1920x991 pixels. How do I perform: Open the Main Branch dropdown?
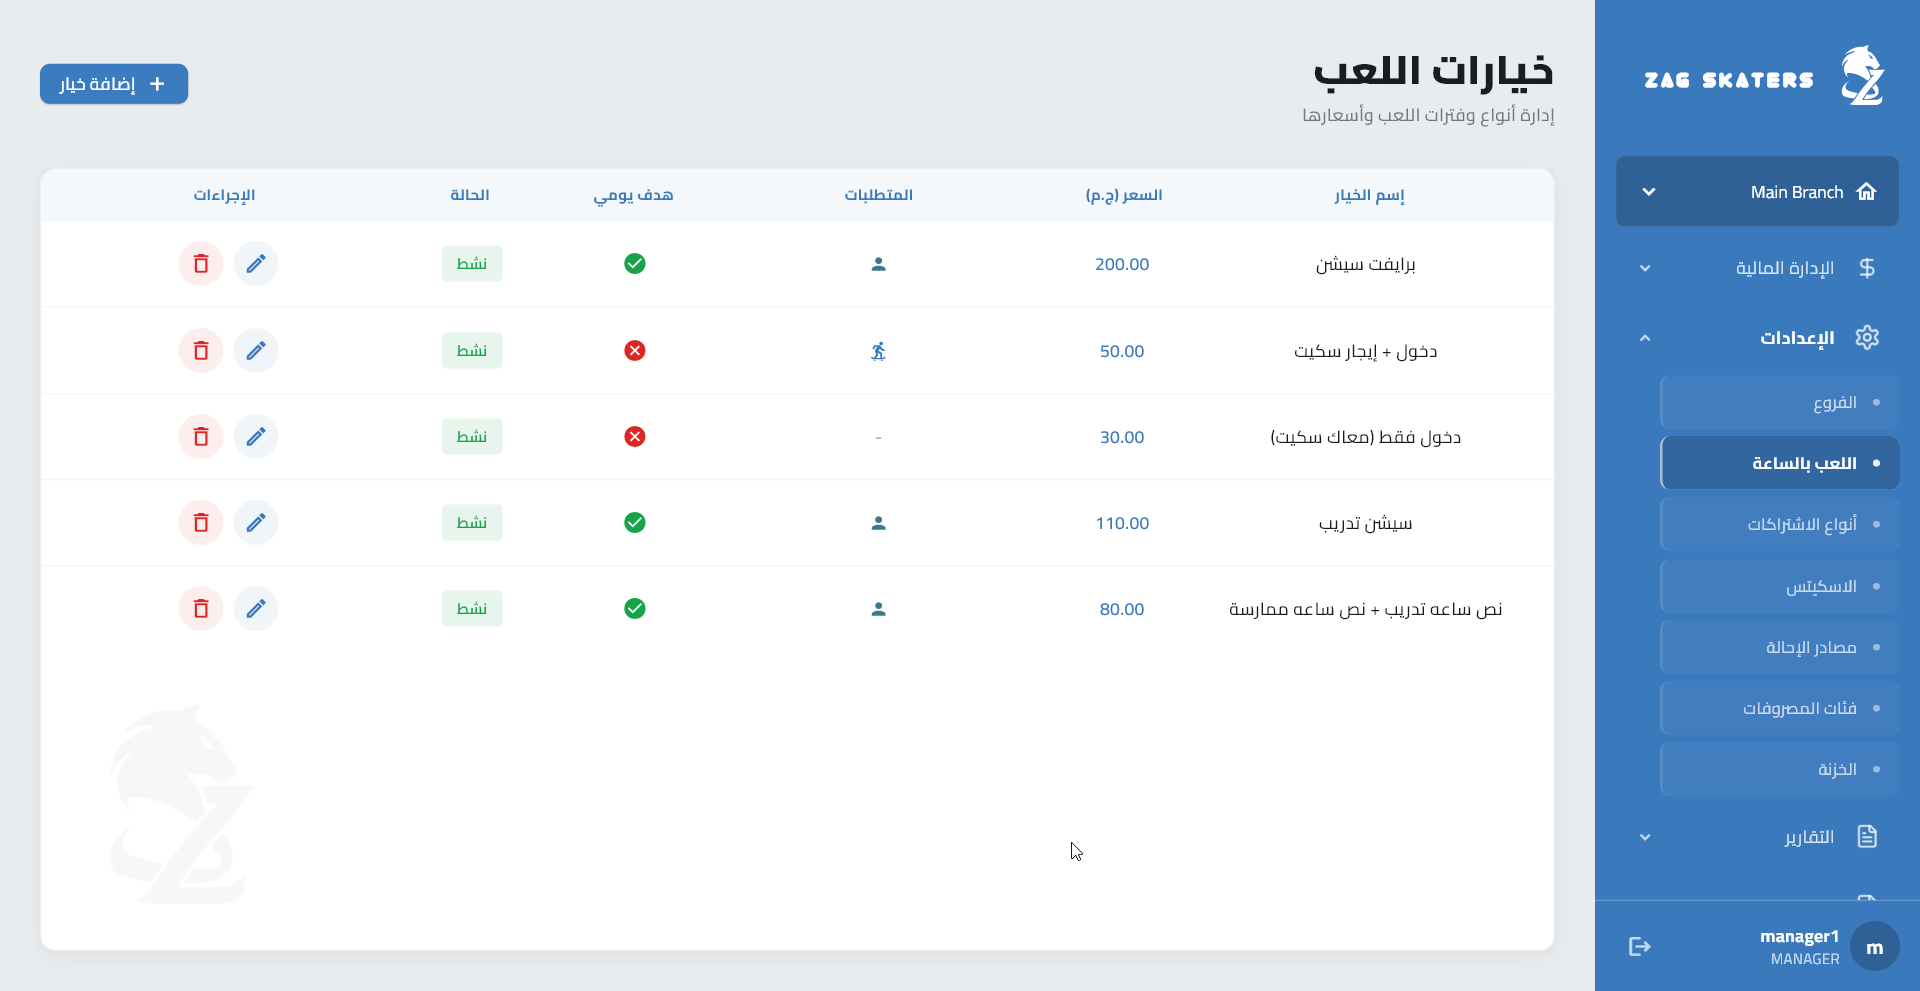1757,192
